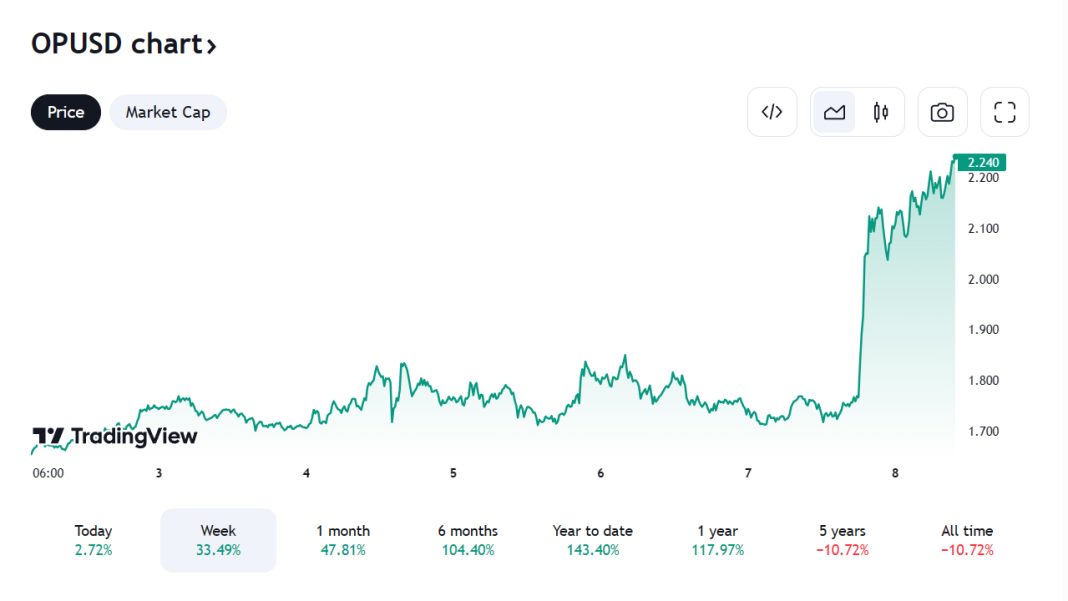Click the TradingView logo
Screen dimensions: 1068x601
click(115, 437)
